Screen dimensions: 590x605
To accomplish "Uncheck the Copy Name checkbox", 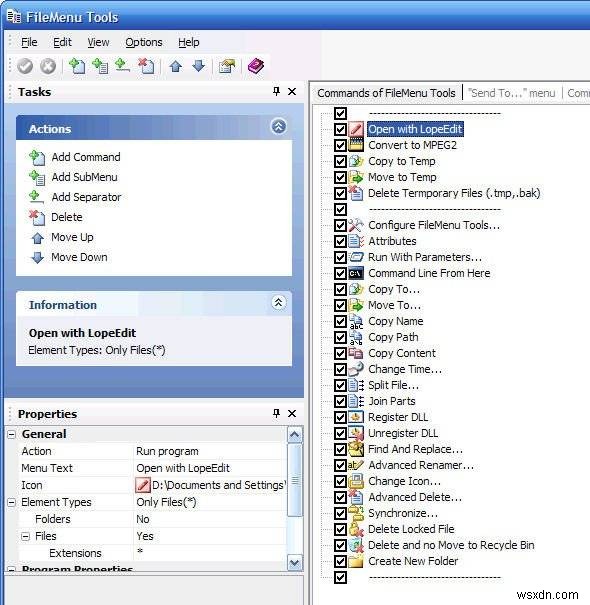I will 340,321.
